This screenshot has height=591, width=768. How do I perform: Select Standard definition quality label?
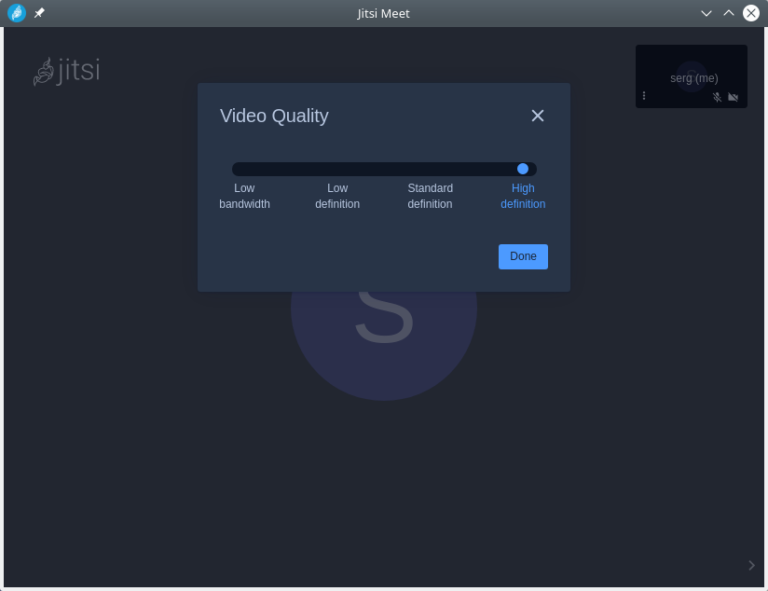click(430, 196)
